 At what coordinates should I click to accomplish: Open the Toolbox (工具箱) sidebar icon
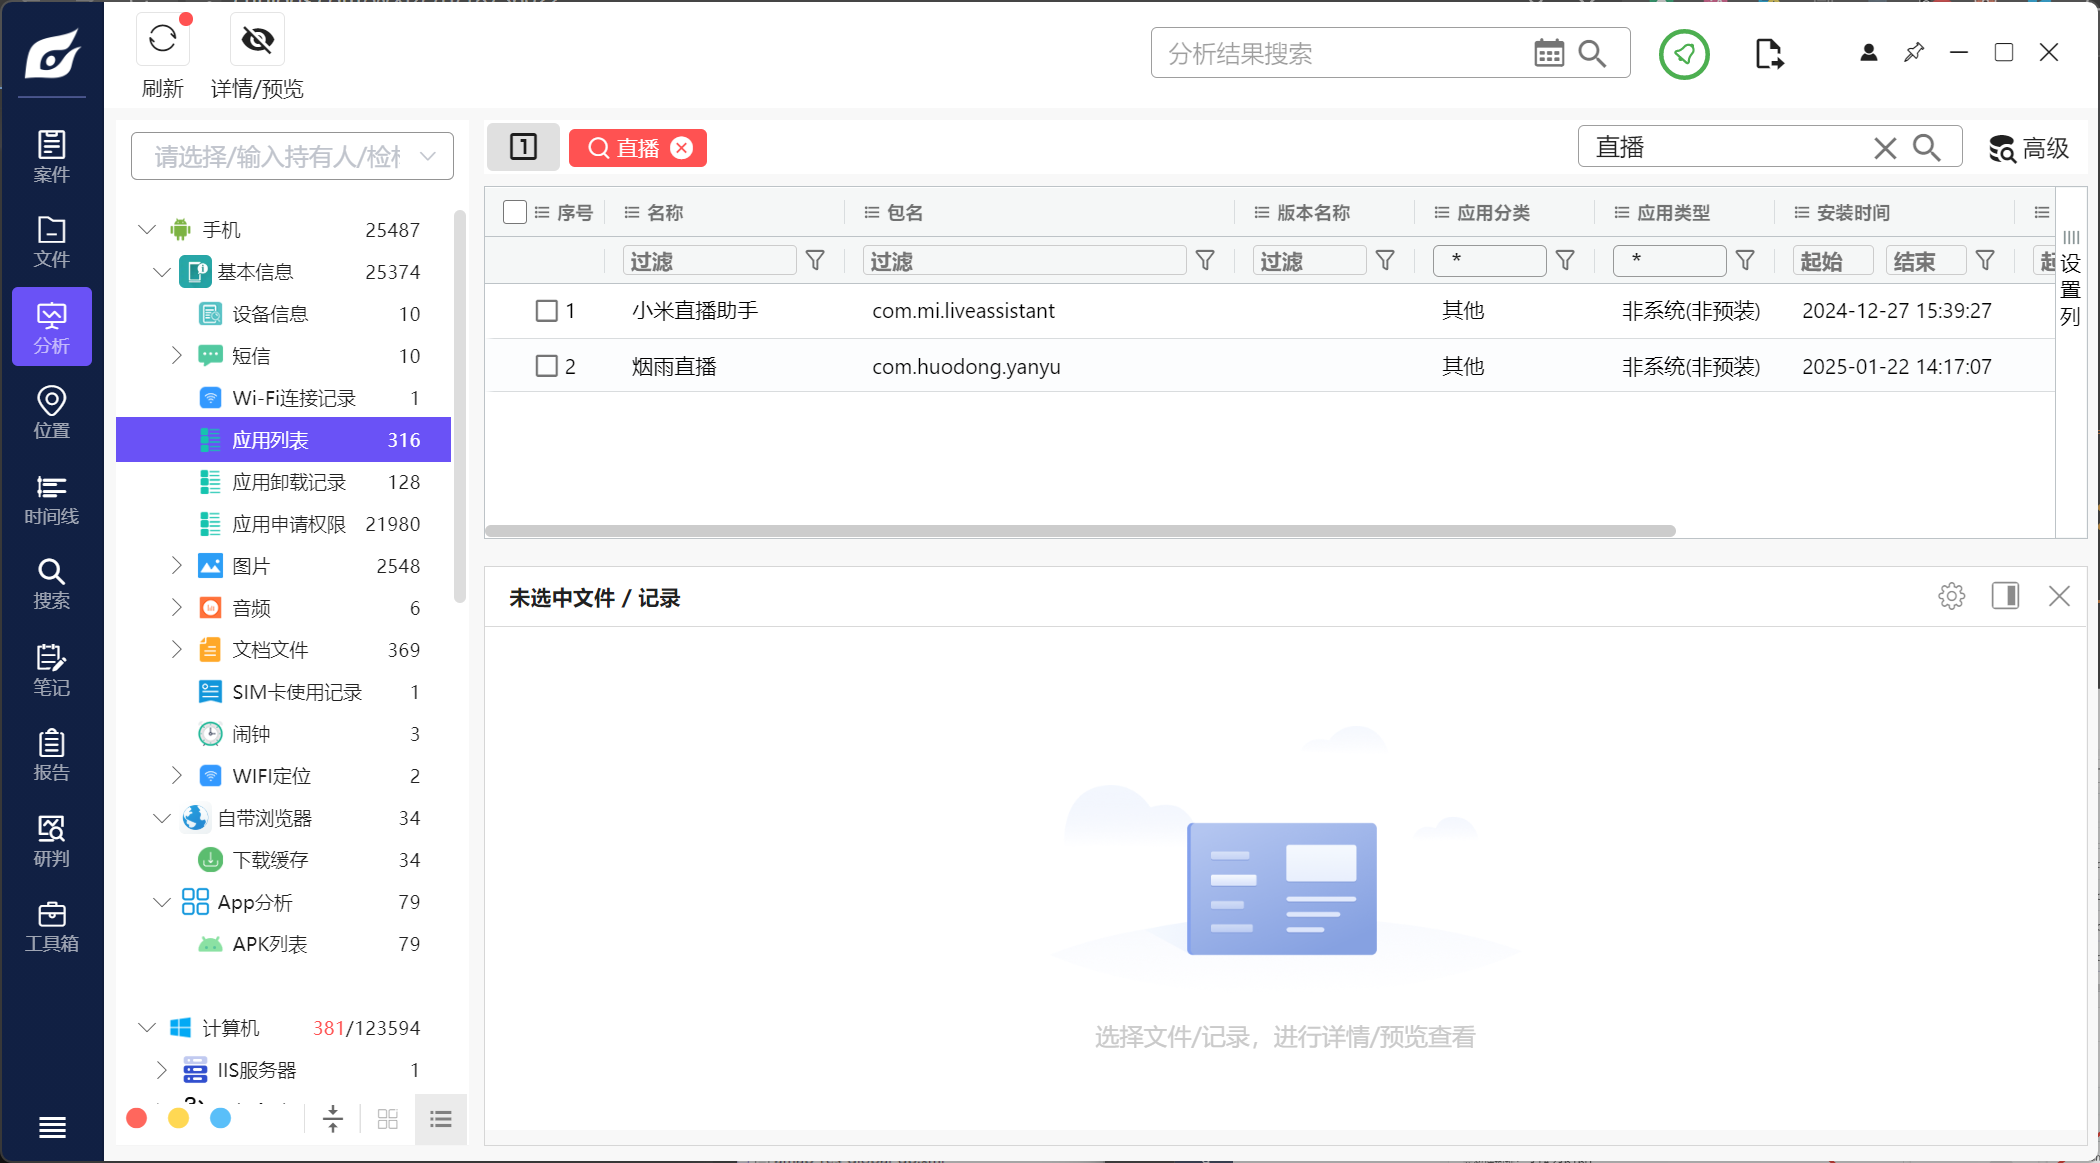pyautogui.click(x=51, y=927)
